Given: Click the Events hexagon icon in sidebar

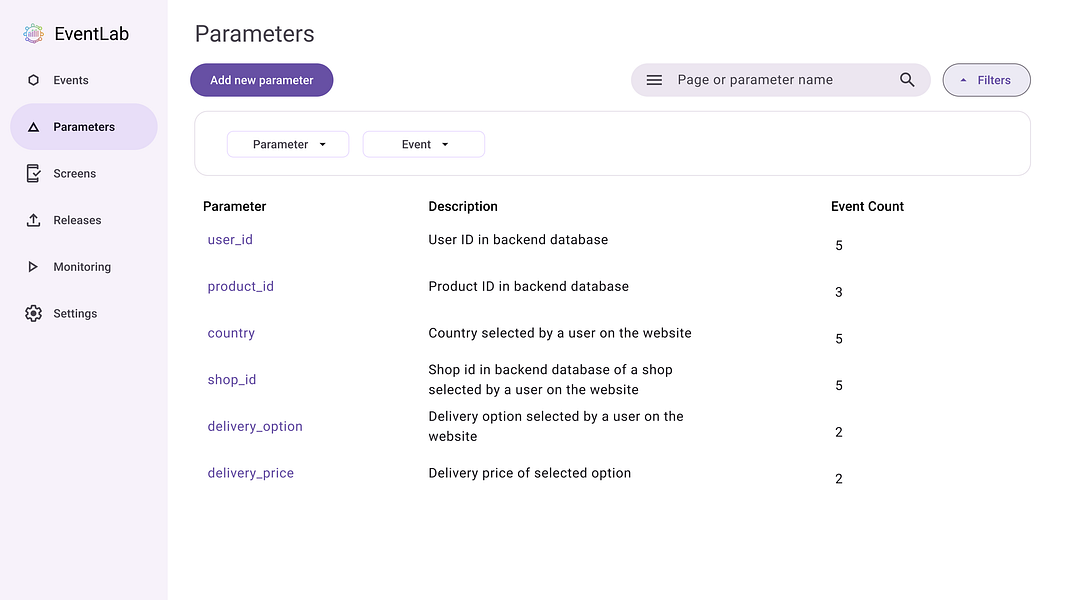Looking at the screenshot, I should pyautogui.click(x=33, y=80).
